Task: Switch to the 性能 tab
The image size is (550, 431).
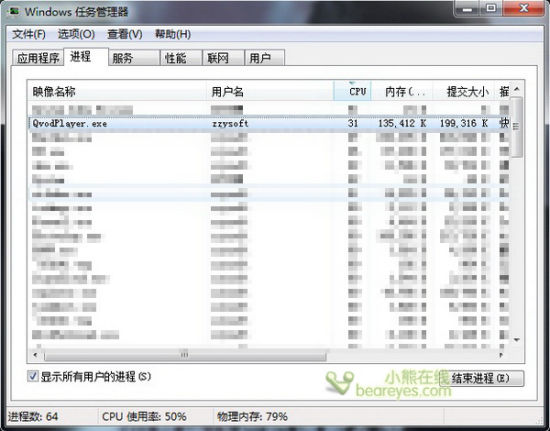Action: click(x=181, y=58)
